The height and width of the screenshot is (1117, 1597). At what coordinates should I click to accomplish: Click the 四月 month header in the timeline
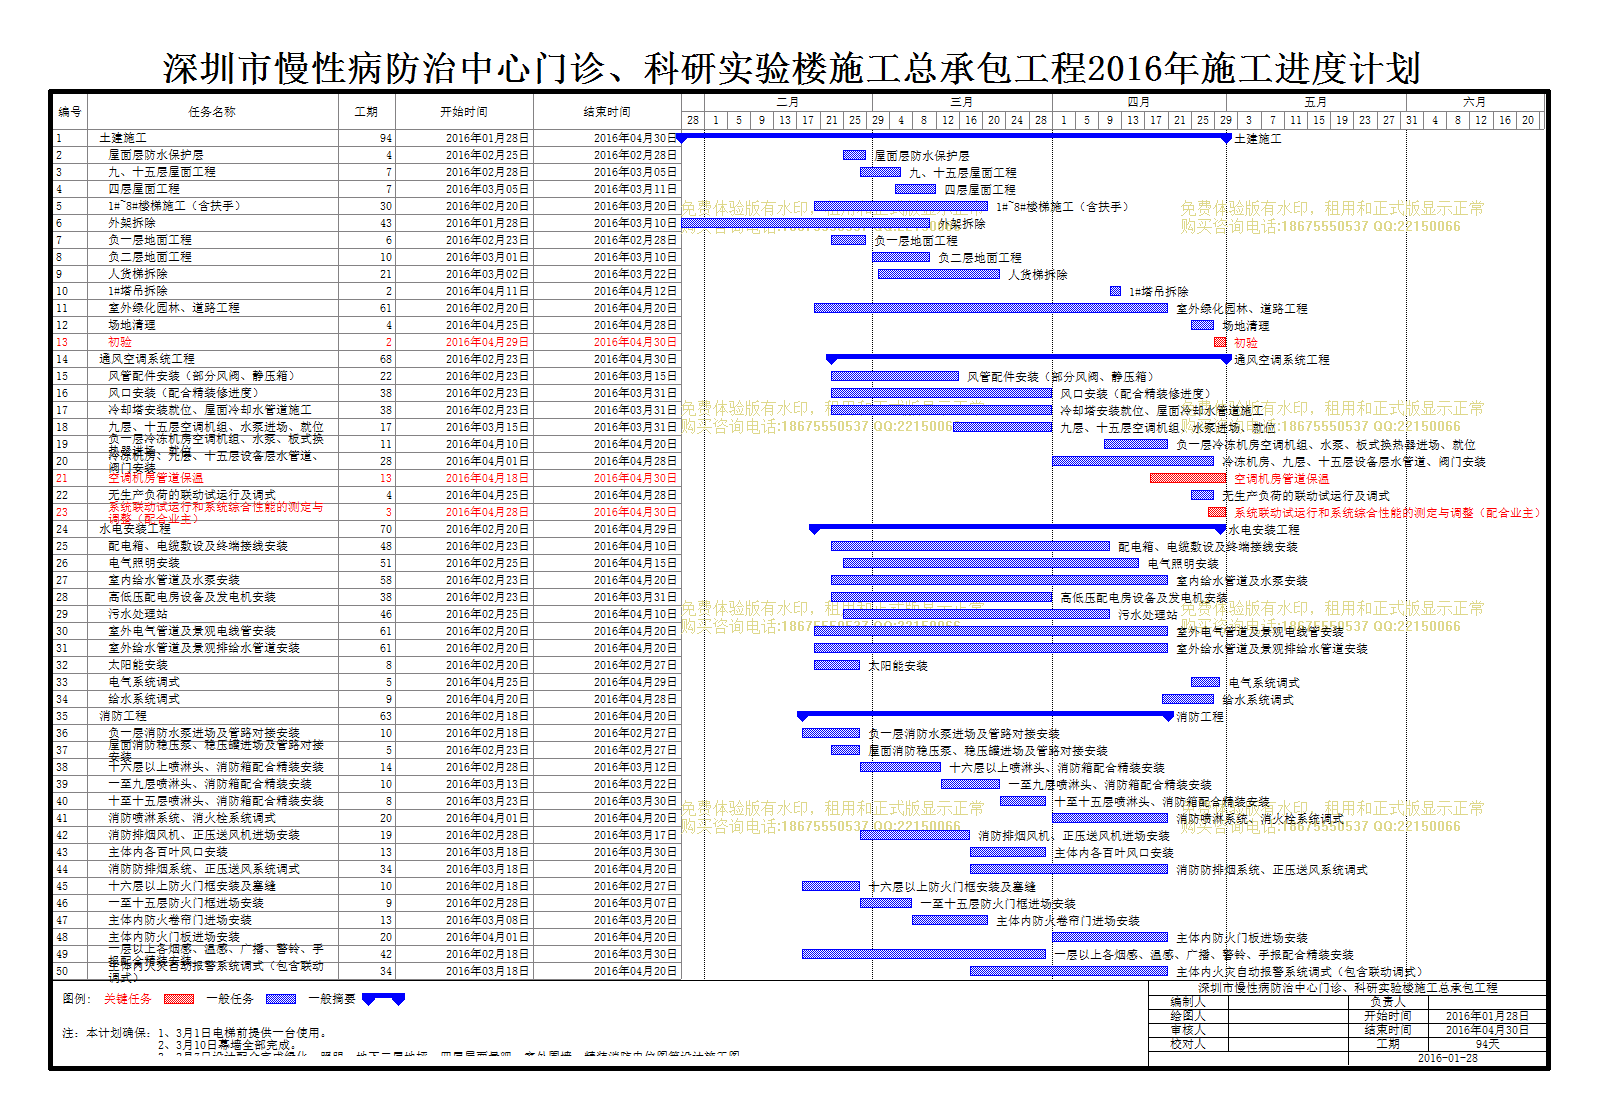(1138, 102)
